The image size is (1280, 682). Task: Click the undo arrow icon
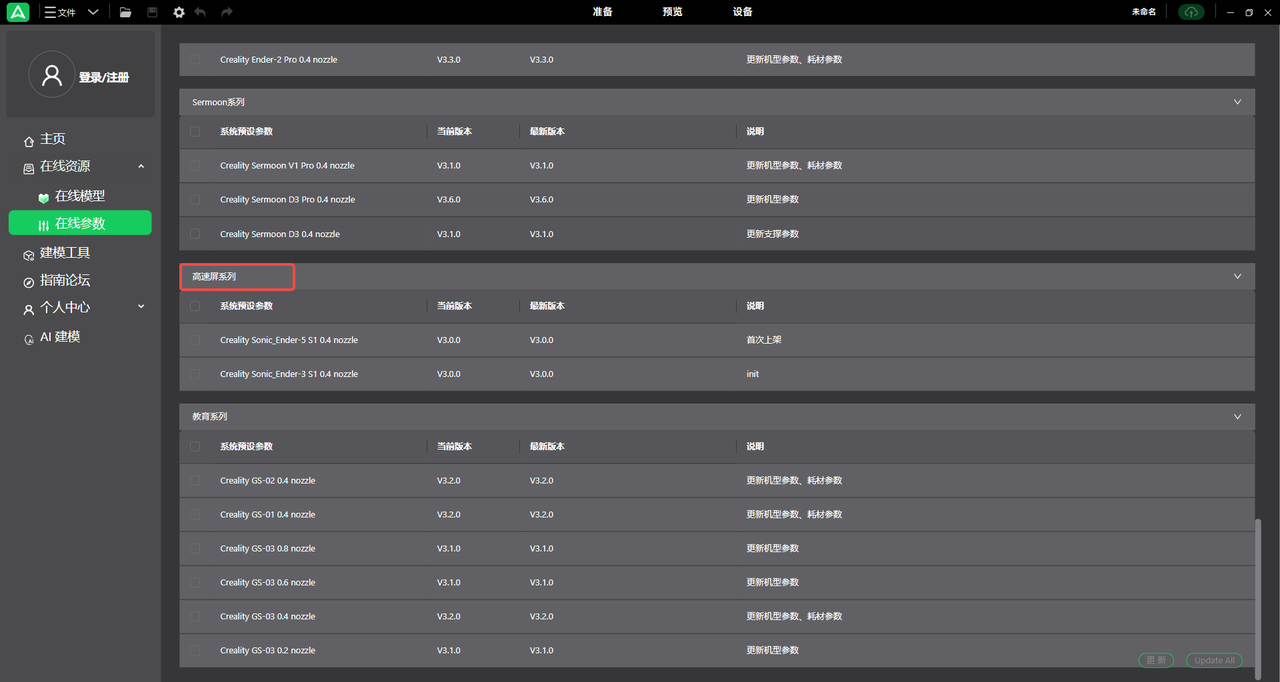pyautogui.click(x=201, y=12)
